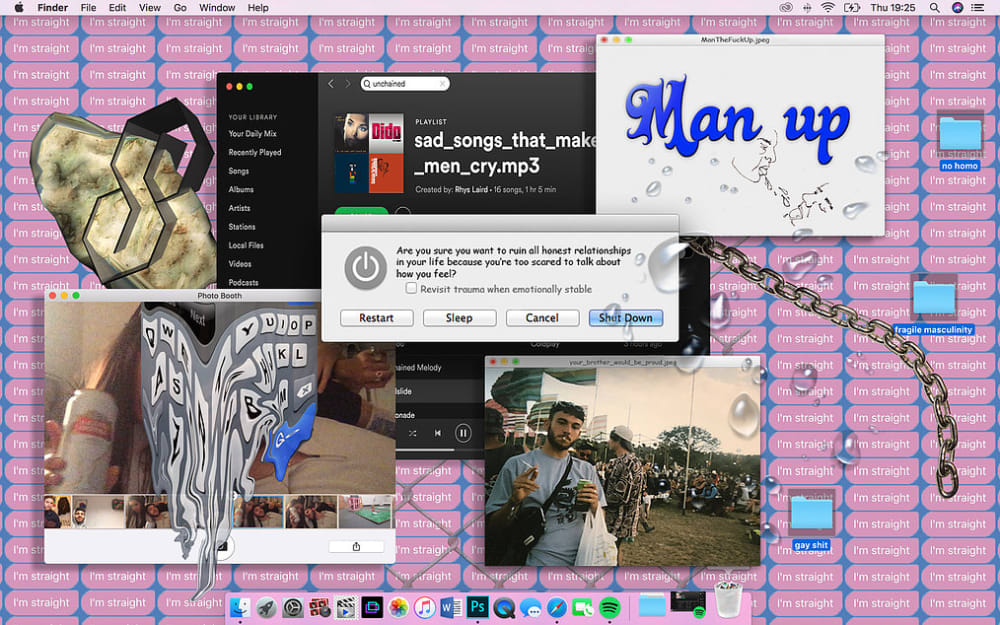Check the battery charging icon
1000x625 pixels.
(x=852, y=8)
